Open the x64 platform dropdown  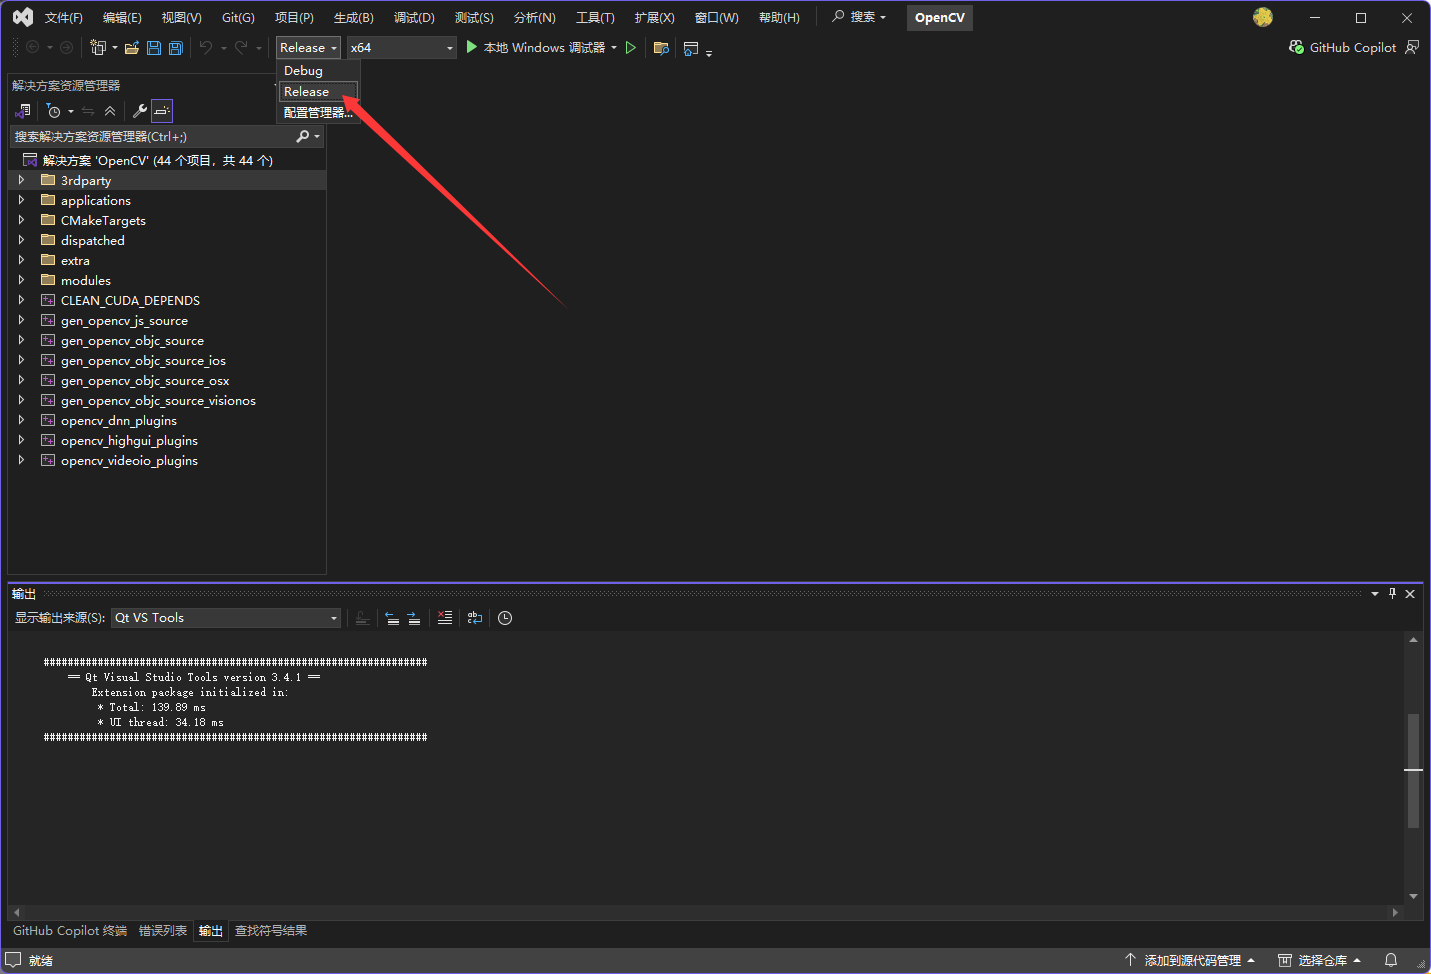click(401, 47)
